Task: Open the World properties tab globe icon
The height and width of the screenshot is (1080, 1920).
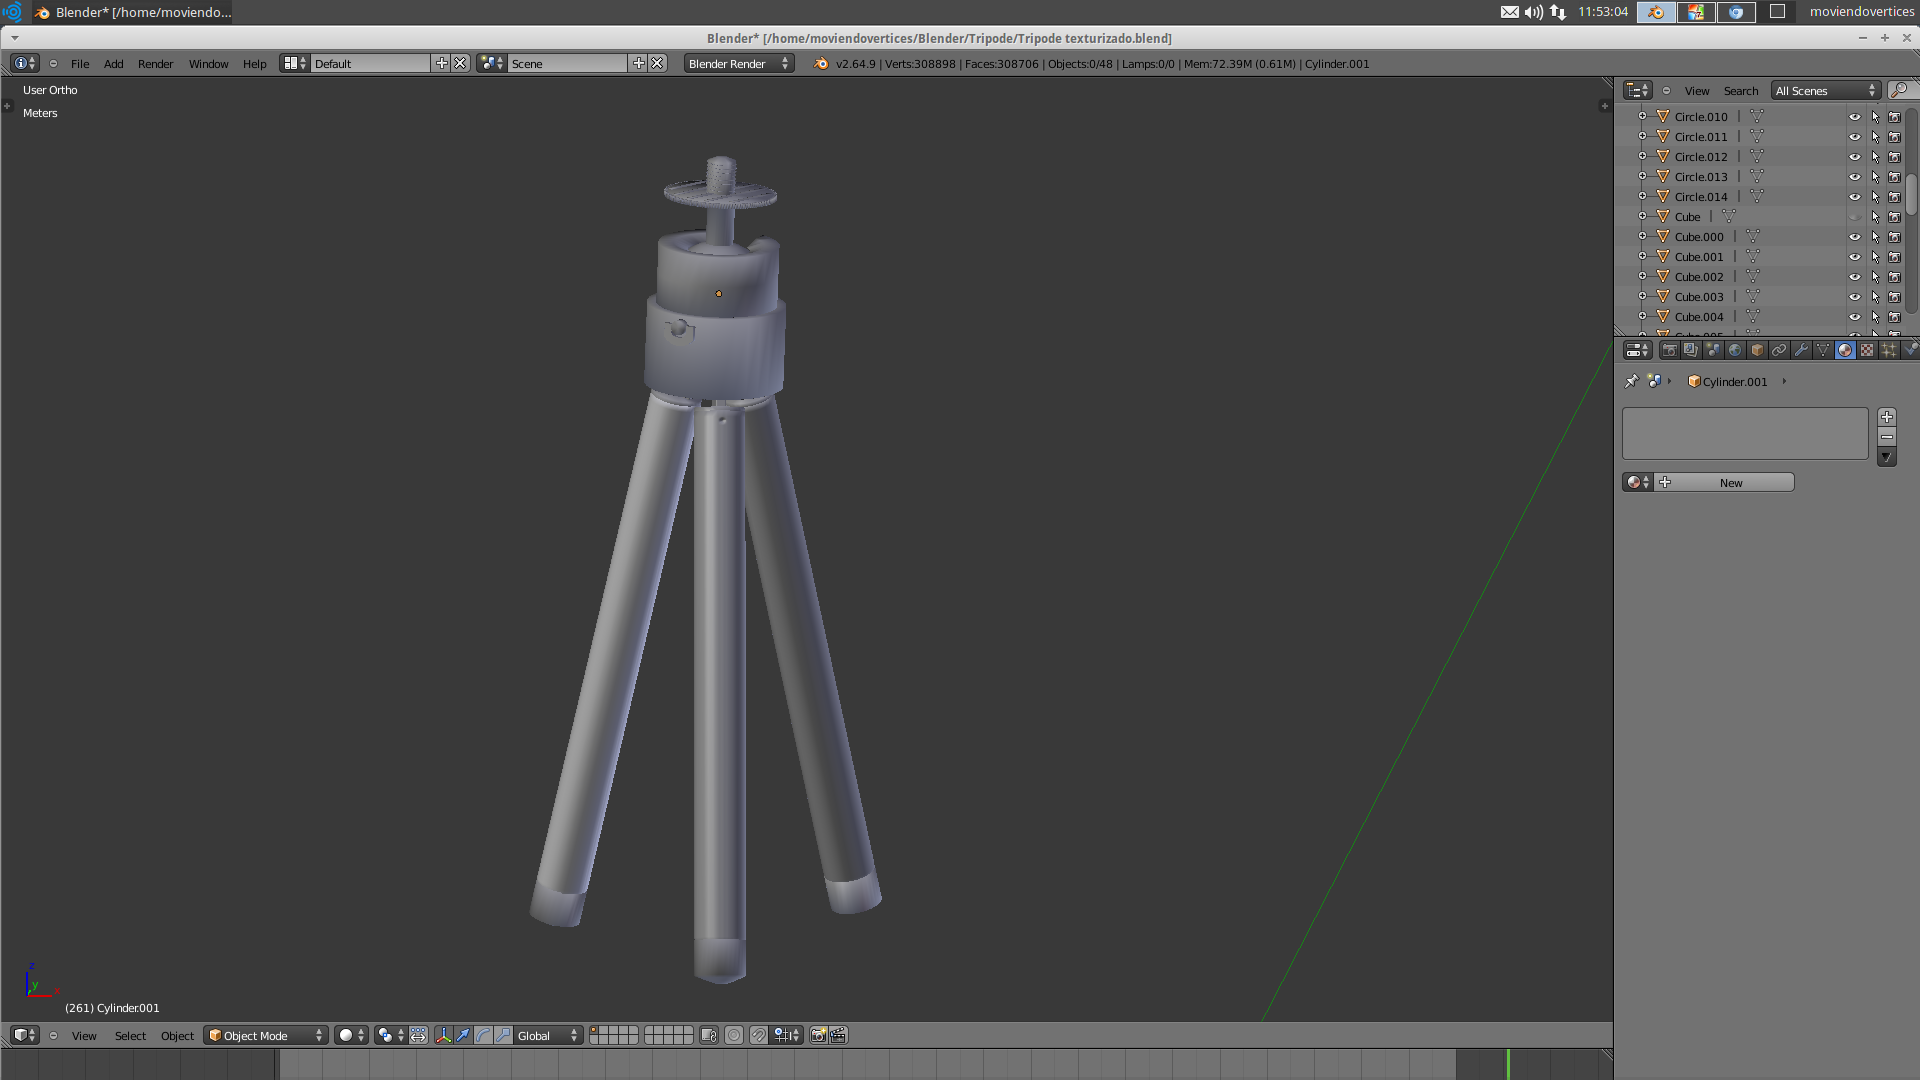Action: tap(1735, 350)
